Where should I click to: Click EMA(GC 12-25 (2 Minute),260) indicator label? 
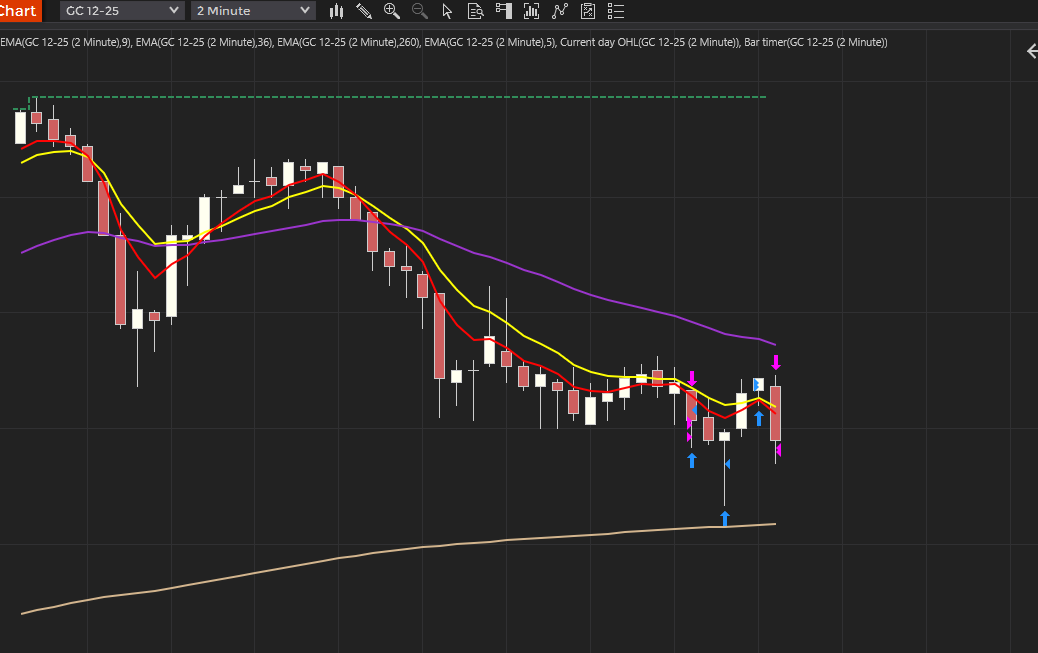(348, 42)
